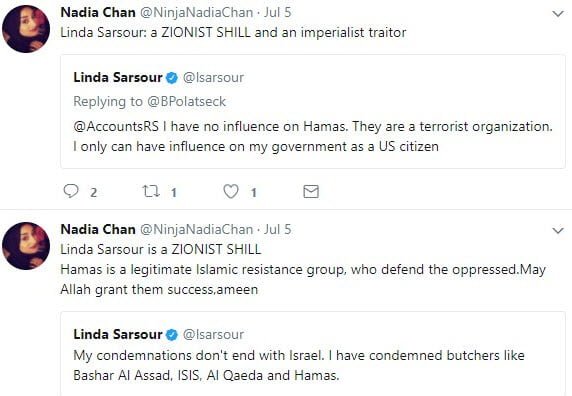Open Nadia Chan's avatar on first tweet
Image resolution: width=572 pixels, height=396 pixels.
26,29
